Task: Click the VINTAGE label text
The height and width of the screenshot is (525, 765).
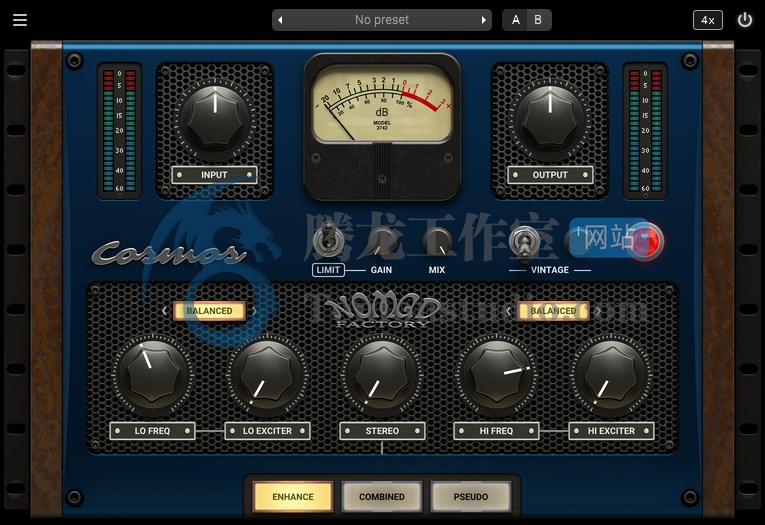Action: [x=550, y=270]
